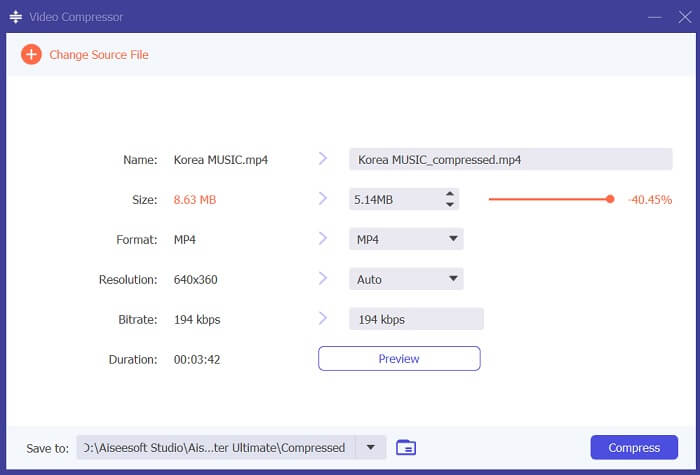Click the arrow icon in Name row
700x475 pixels.
322,159
